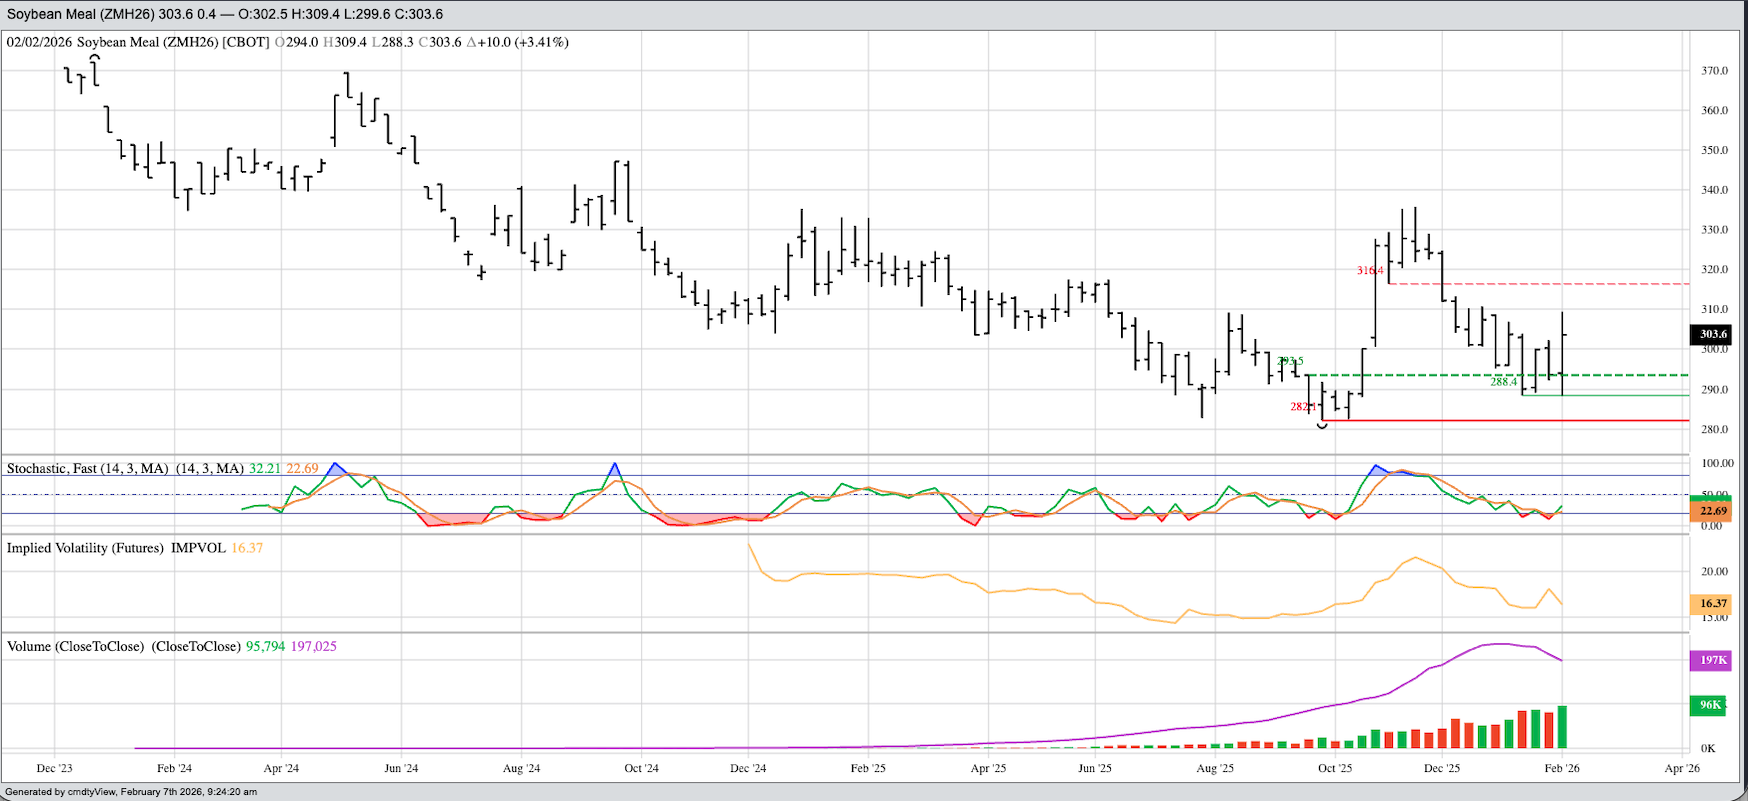The image size is (1748, 801).
Task: Click the Dec '23 date on time axis
Action: pos(54,768)
